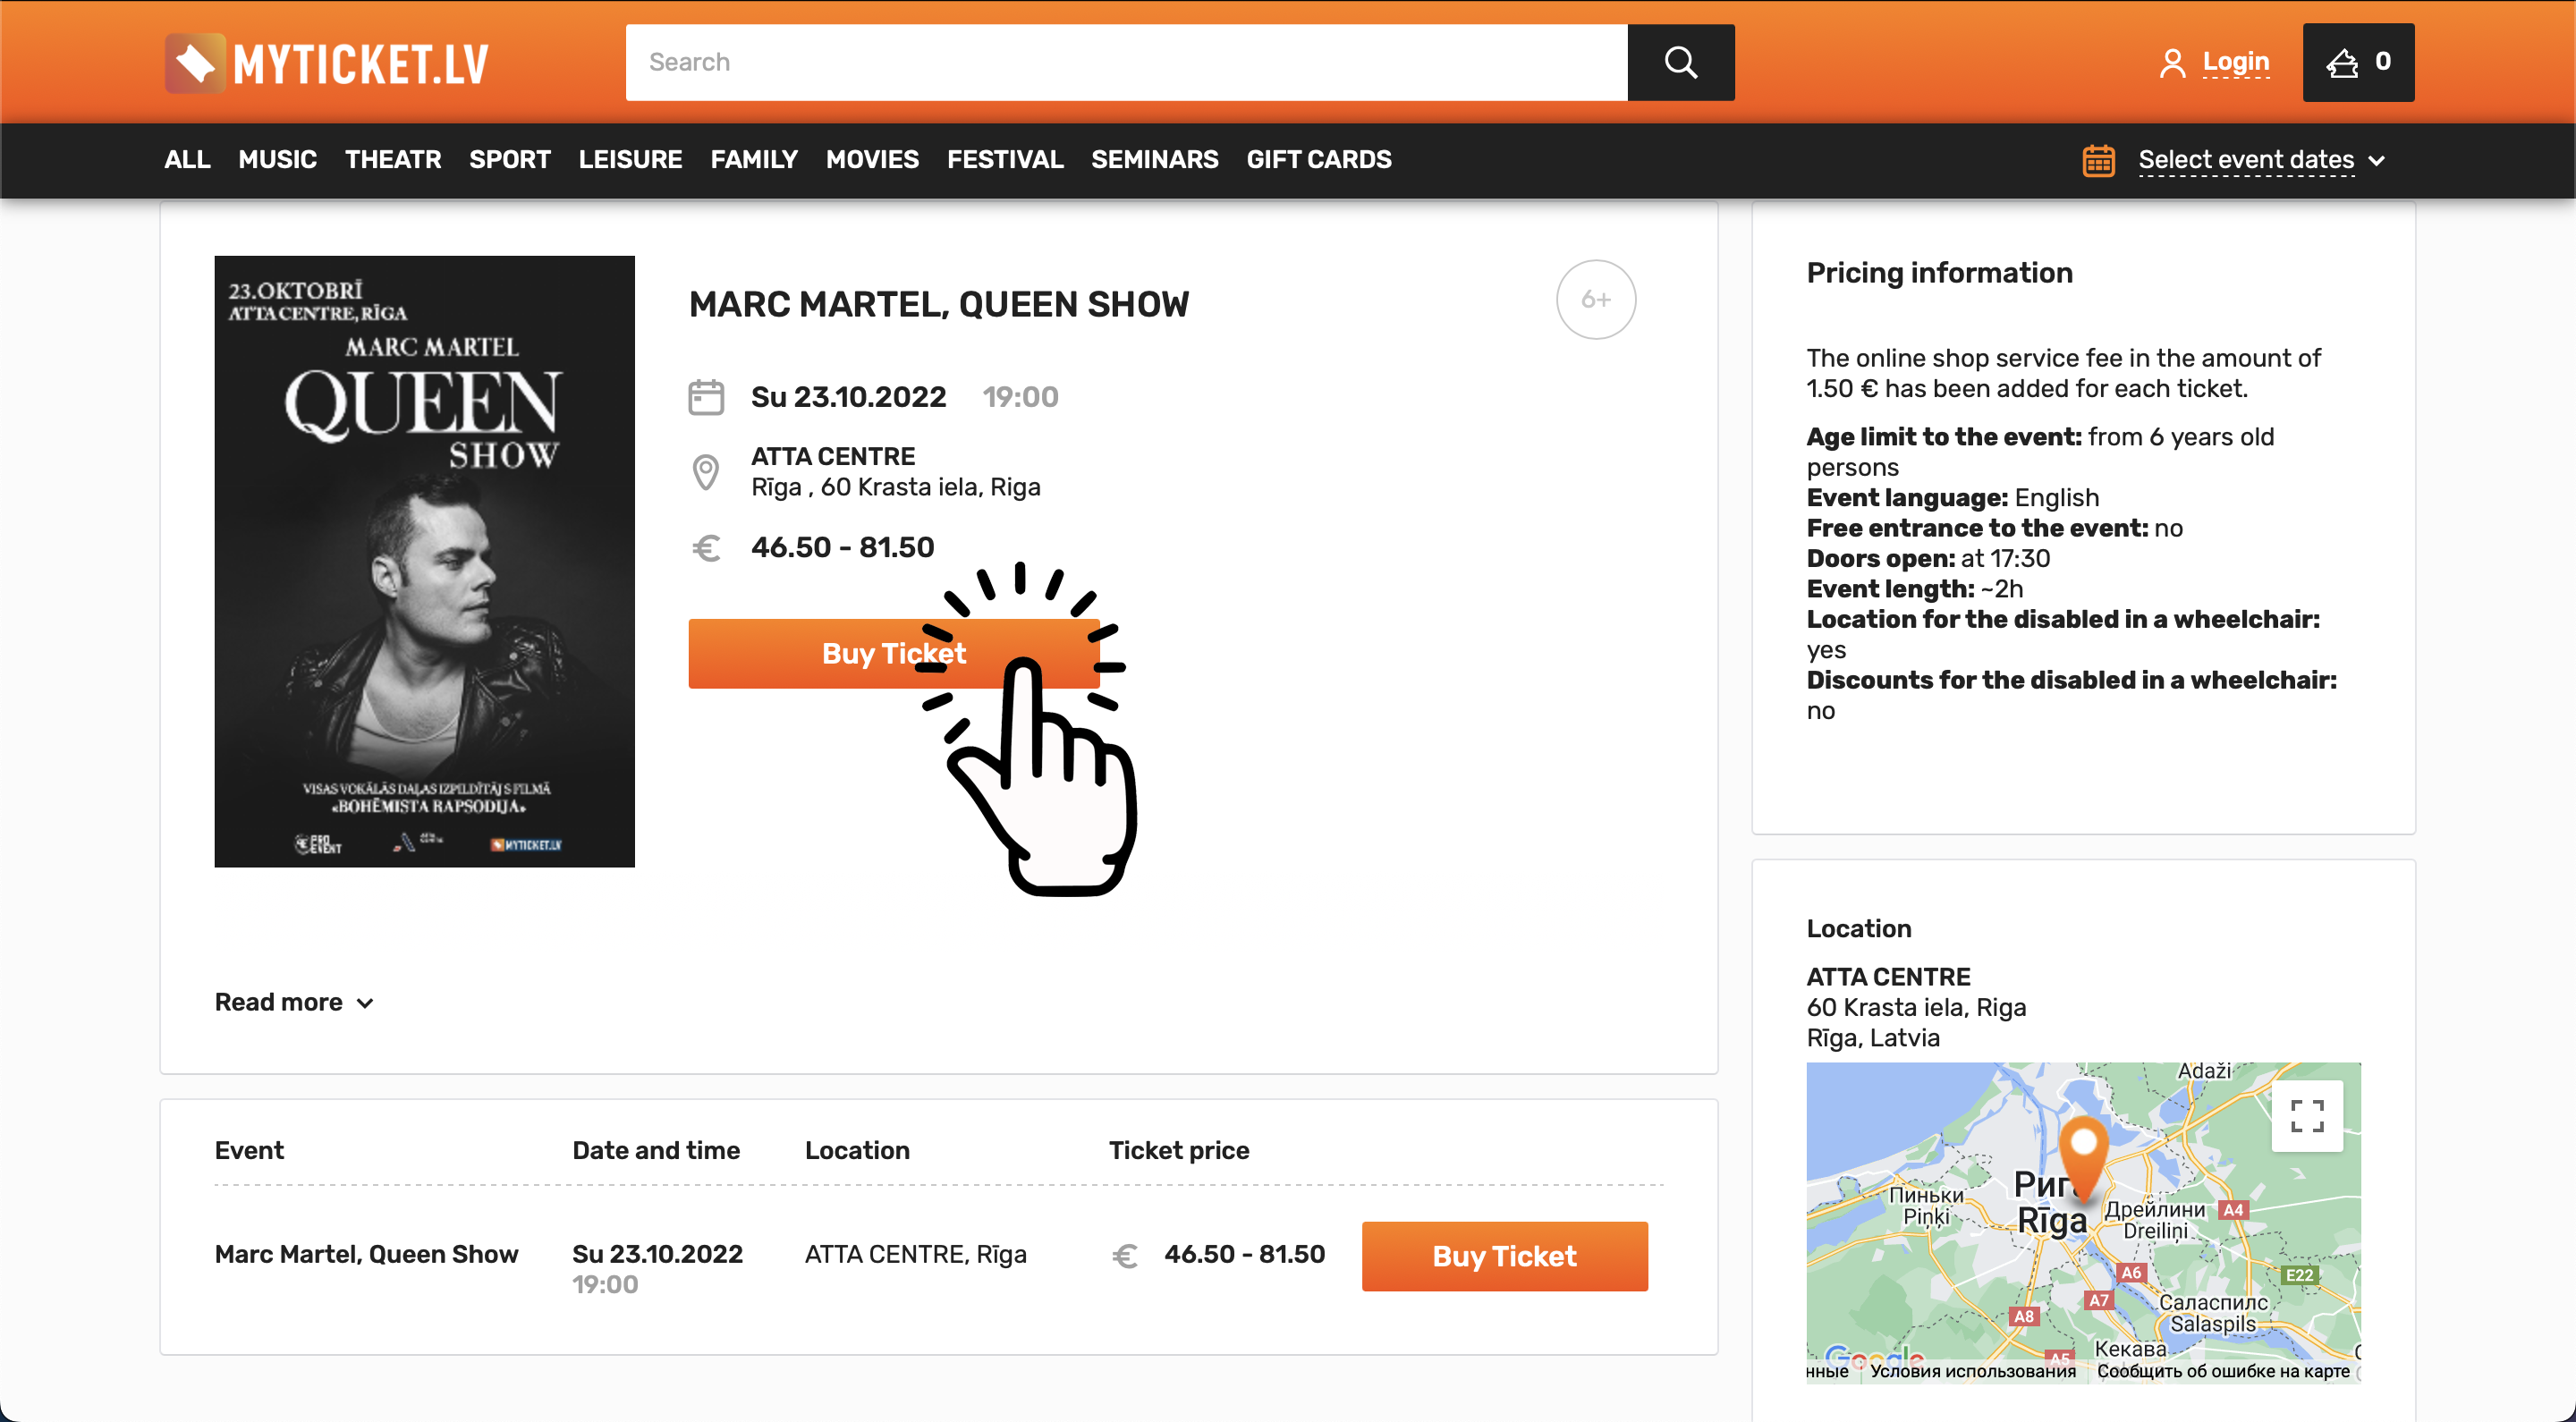Image resolution: width=2576 pixels, height=1422 pixels.
Task: Click the date calendar icon beside Su 23.10.2022
Action: tap(706, 397)
